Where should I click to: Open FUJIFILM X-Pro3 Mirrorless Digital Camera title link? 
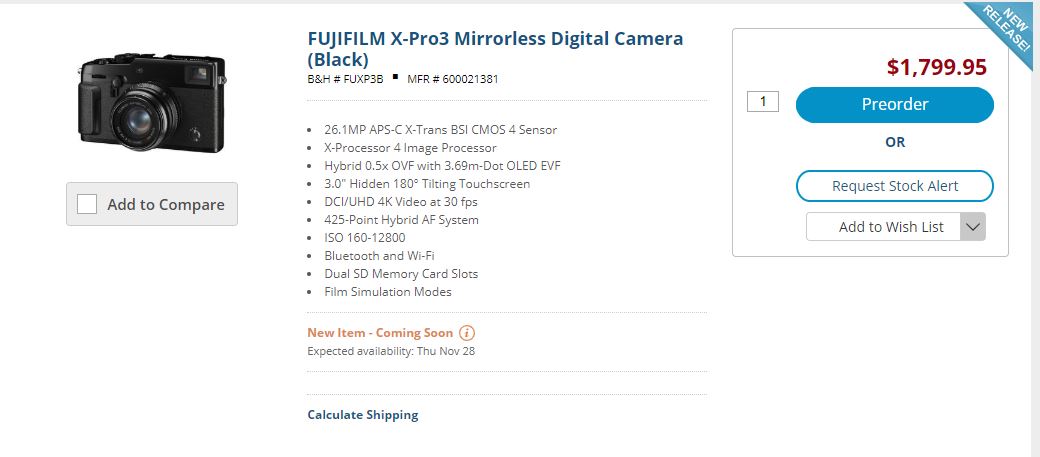pyautogui.click(x=495, y=48)
